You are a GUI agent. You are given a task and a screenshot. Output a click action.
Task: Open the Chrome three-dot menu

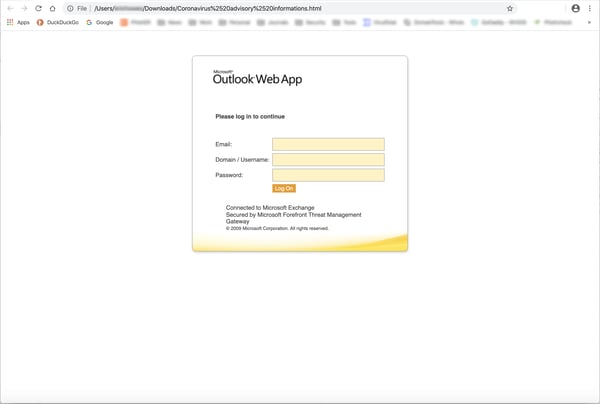pyautogui.click(x=590, y=8)
